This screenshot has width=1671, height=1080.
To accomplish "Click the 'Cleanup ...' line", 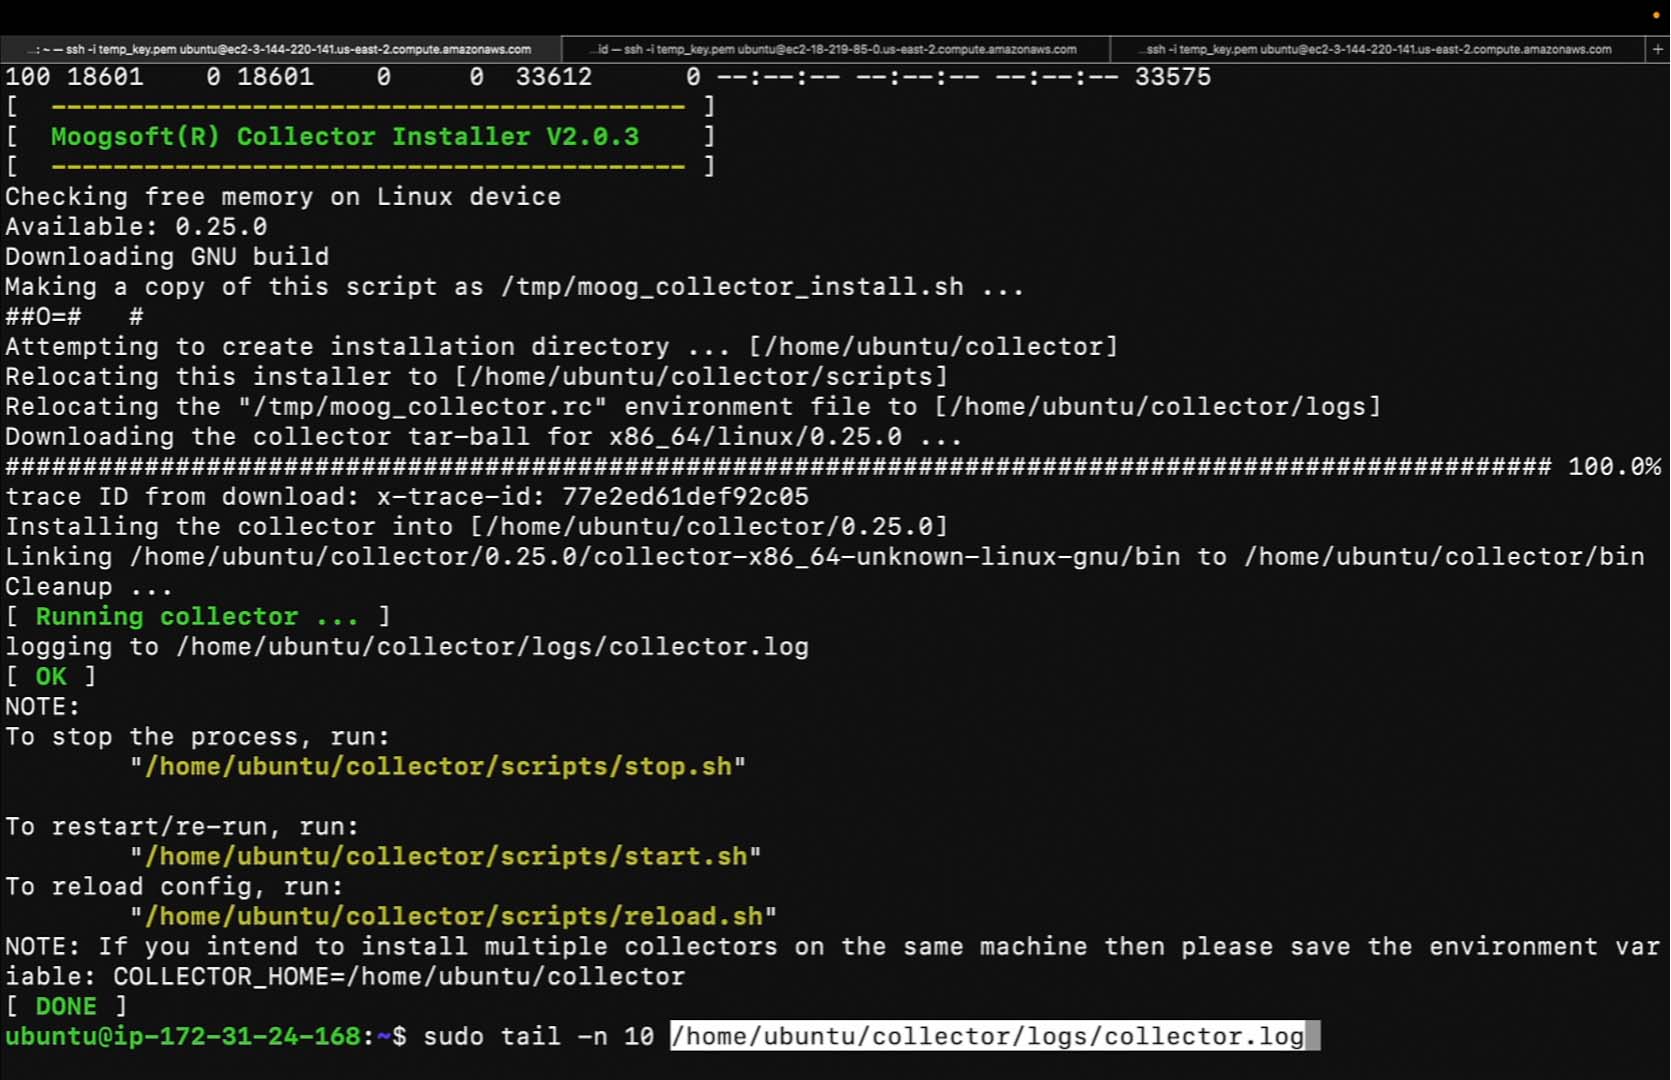I will 89,586.
